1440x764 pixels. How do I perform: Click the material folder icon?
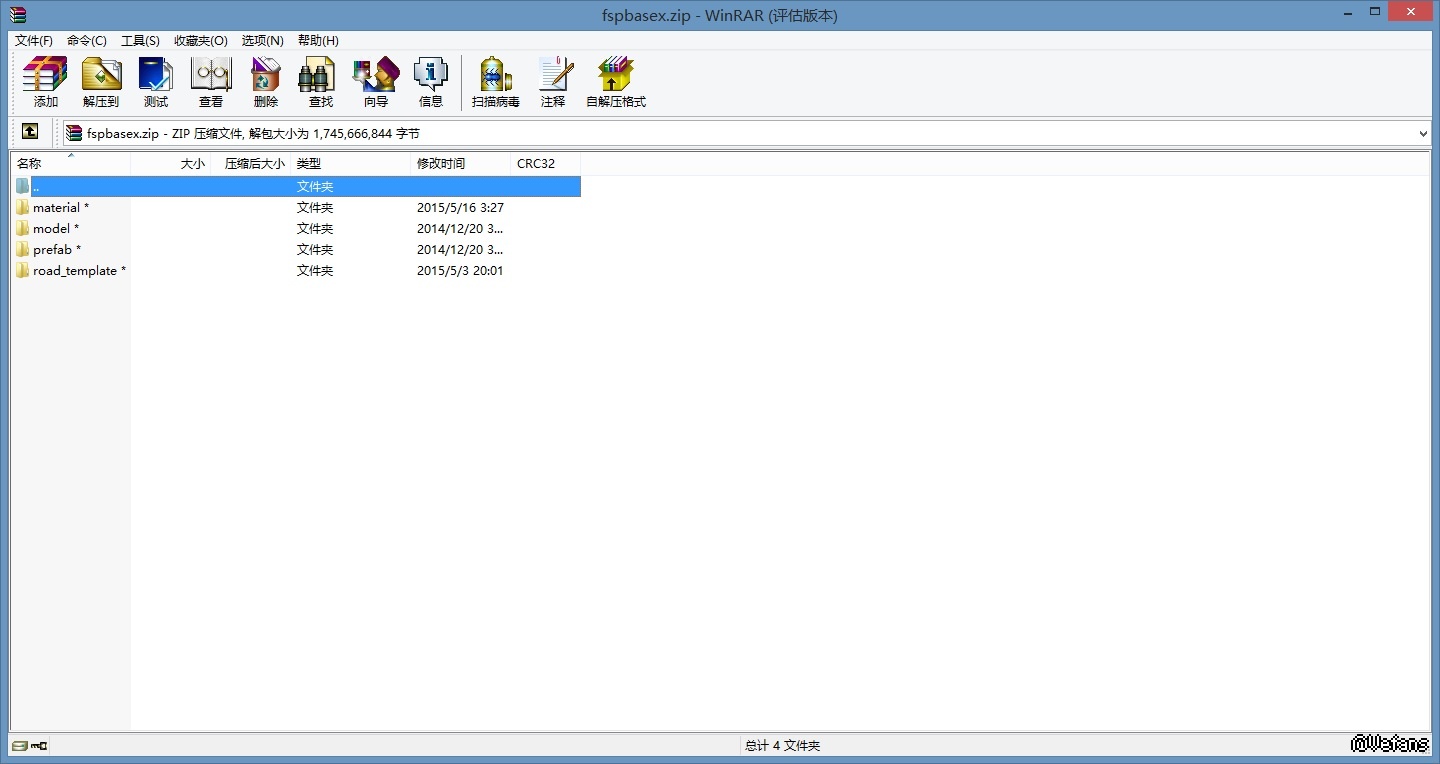[22, 207]
